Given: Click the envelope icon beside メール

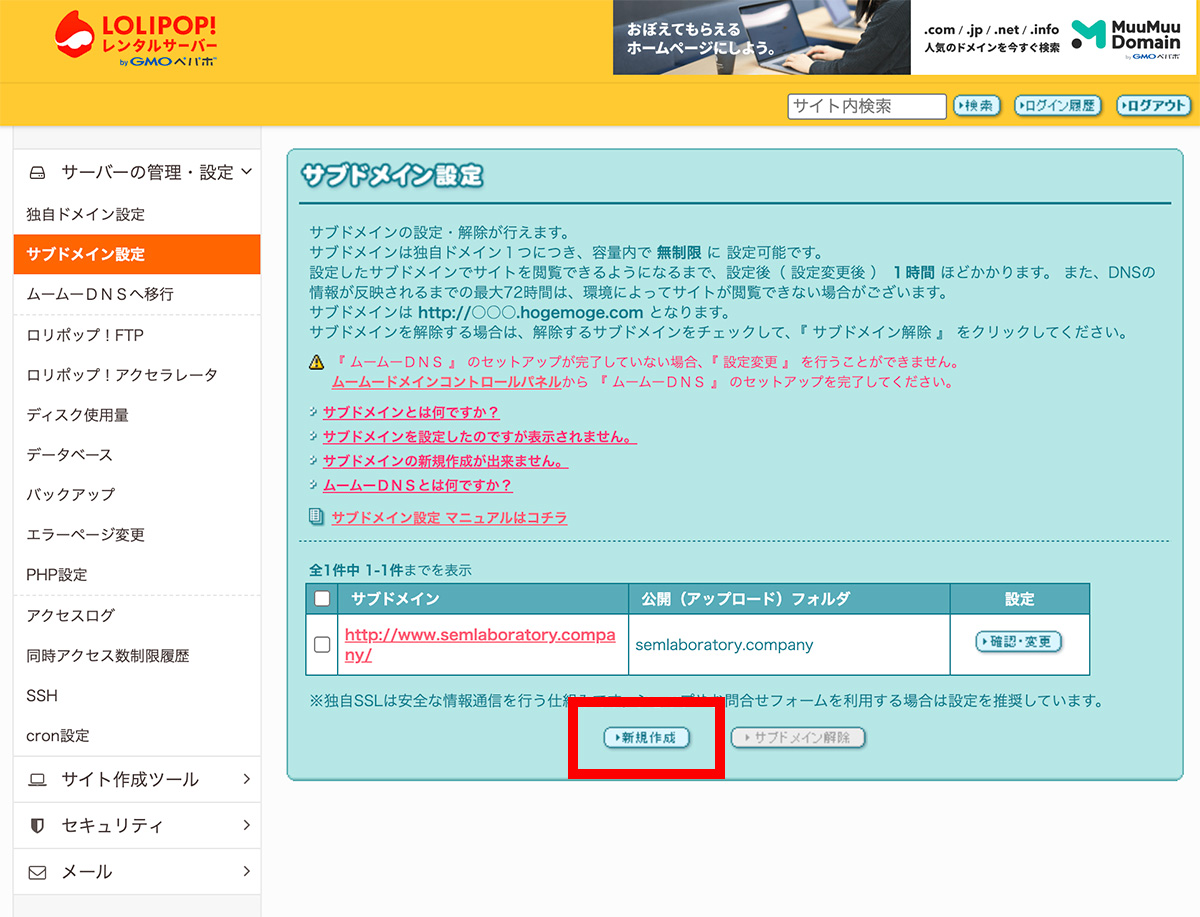Looking at the screenshot, I should coord(37,873).
